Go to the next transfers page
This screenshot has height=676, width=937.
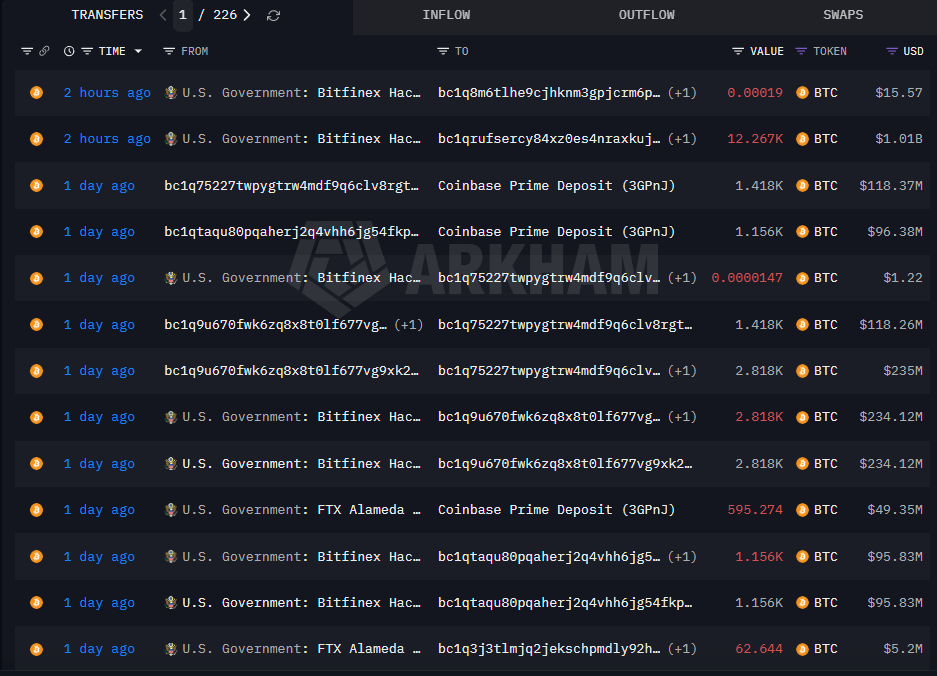pos(247,15)
